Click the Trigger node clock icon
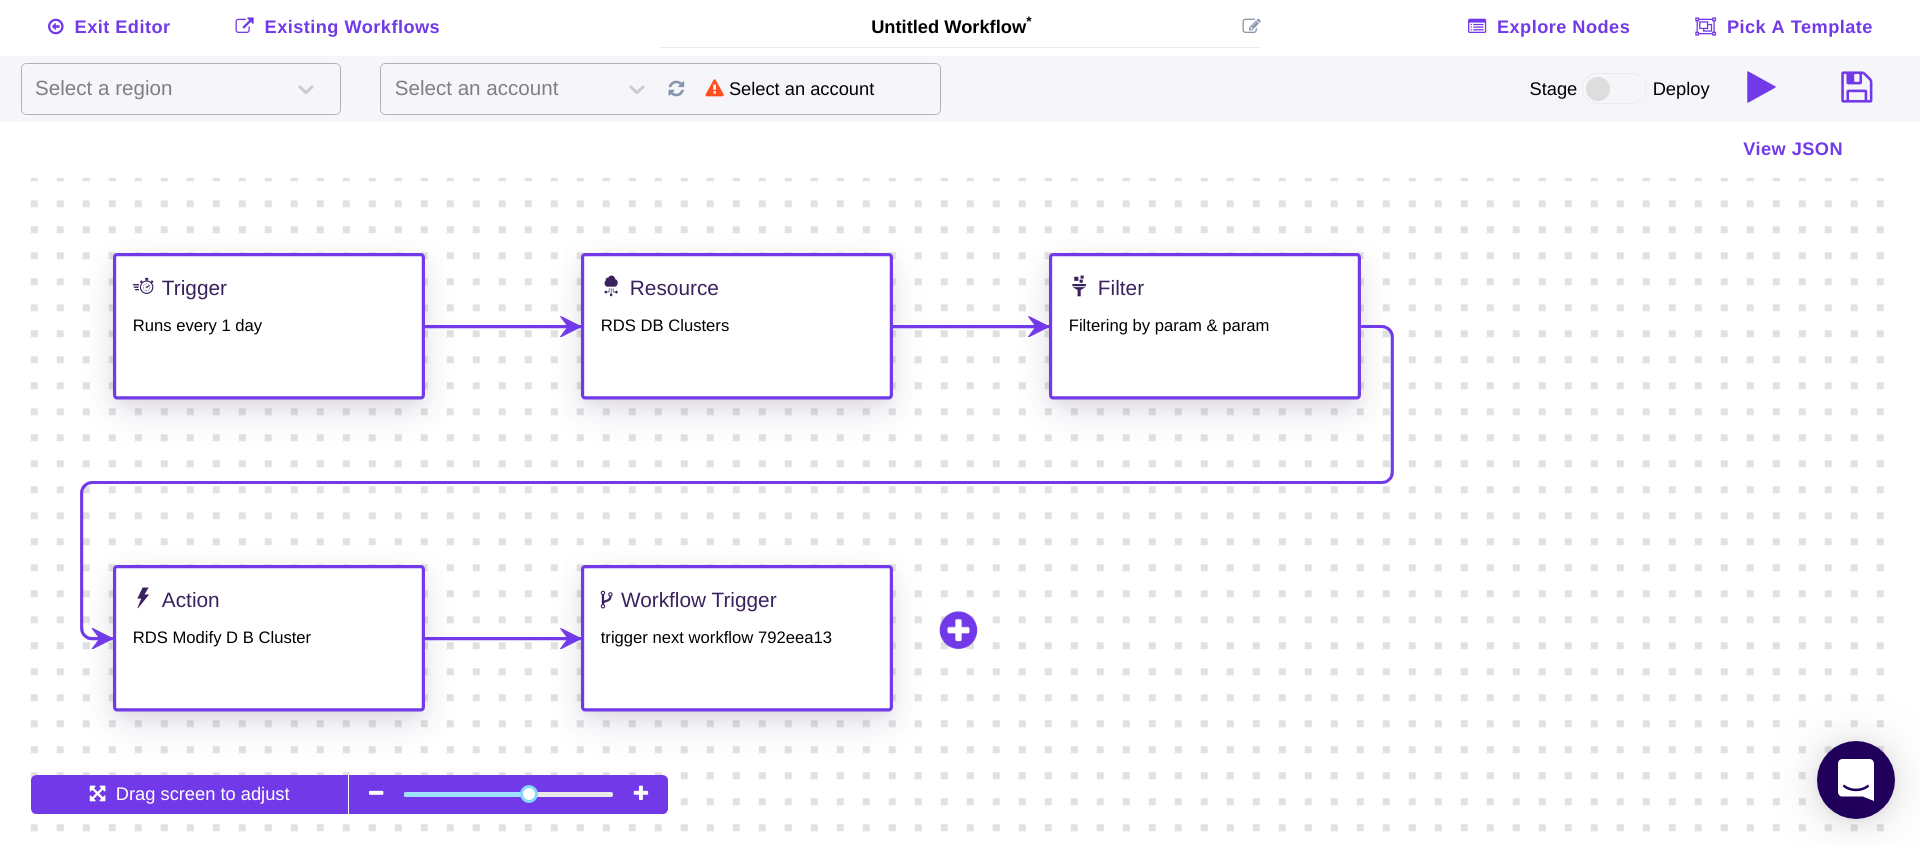The image size is (1920, 845). [x=144, y=287]
